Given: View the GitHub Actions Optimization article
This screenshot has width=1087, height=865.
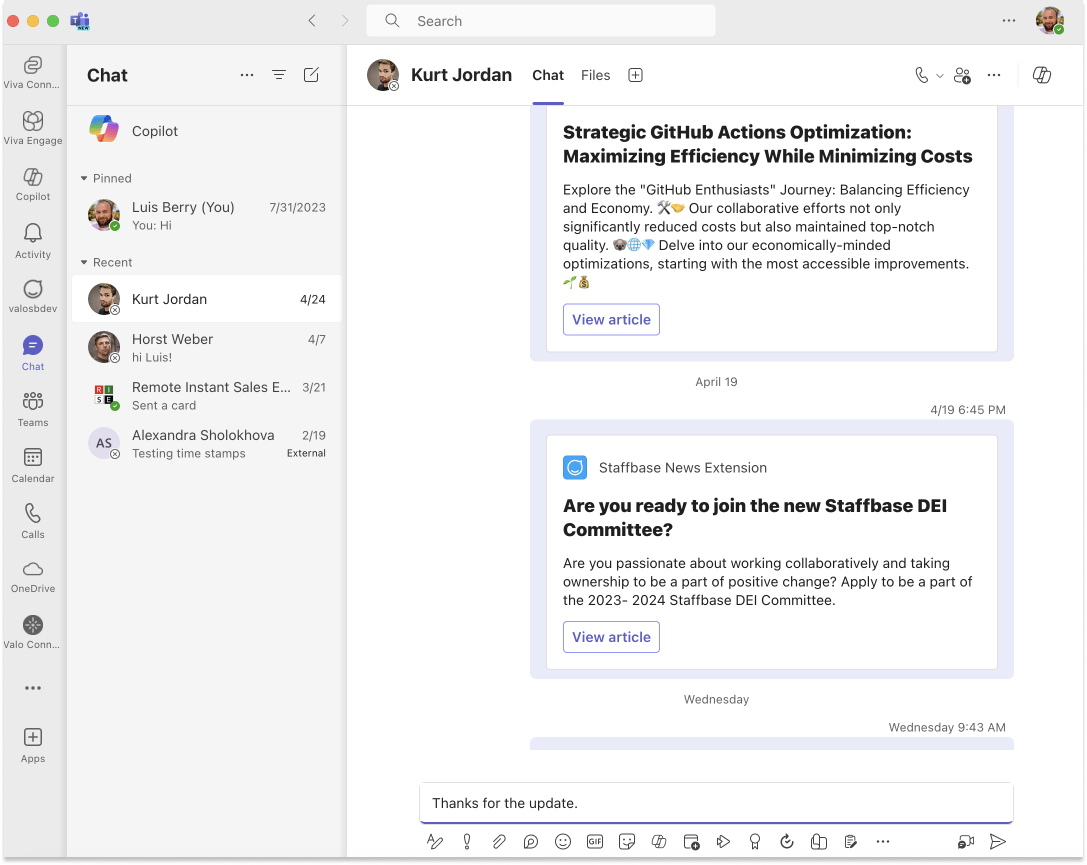Looking at the screenshot, I should point(611,320).
